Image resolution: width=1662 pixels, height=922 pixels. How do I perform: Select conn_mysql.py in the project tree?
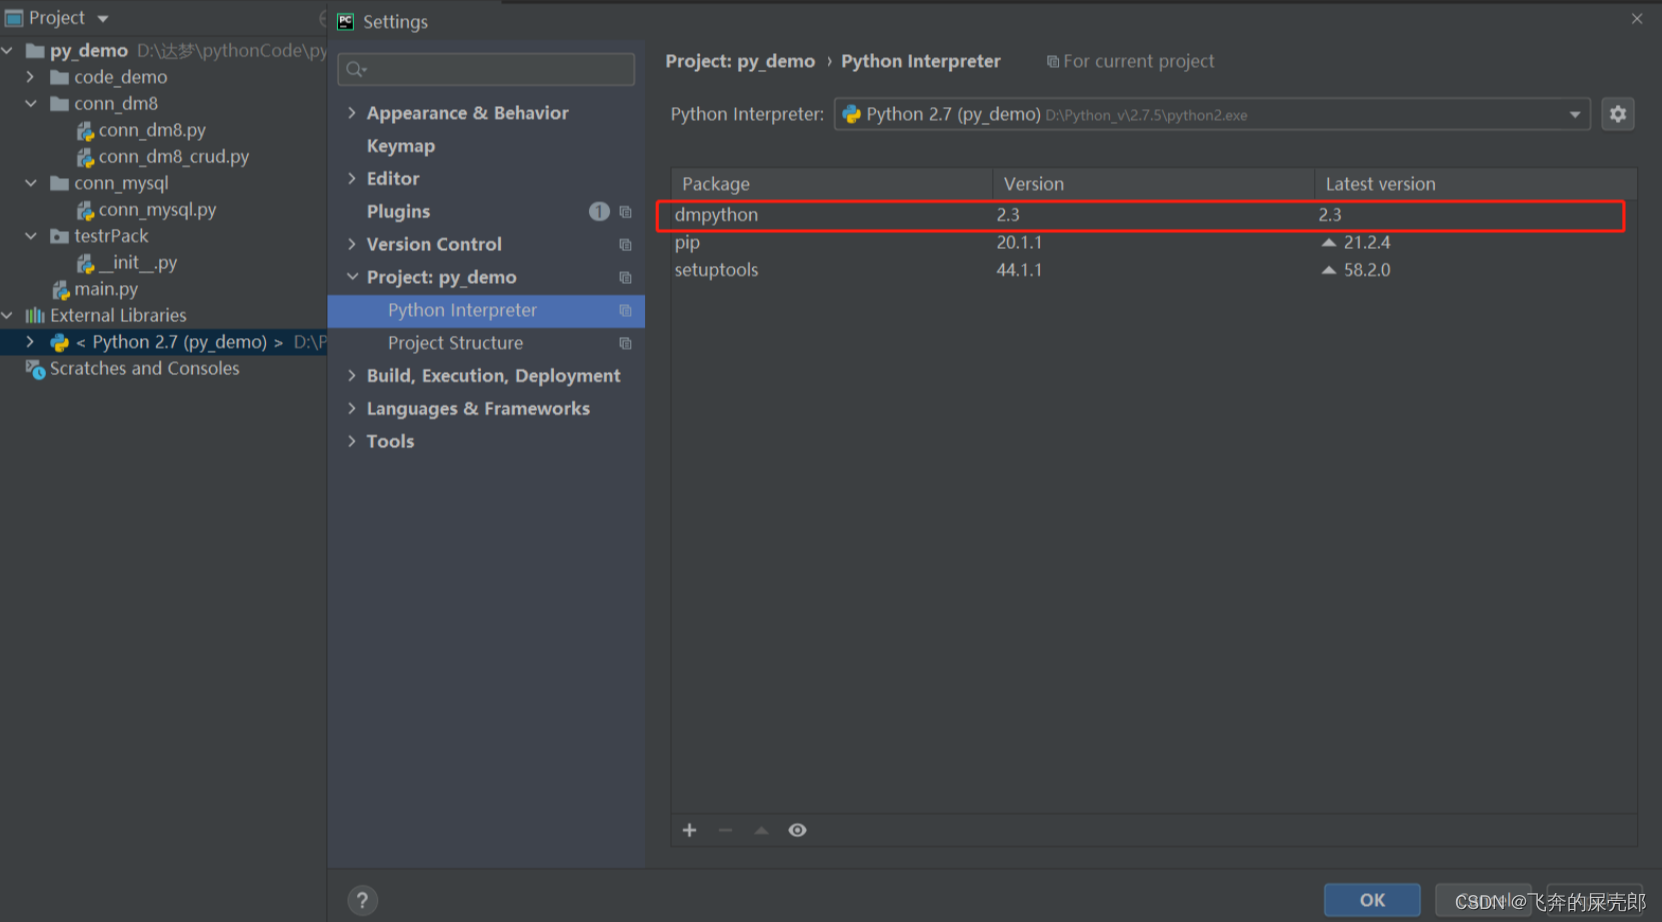157,209
